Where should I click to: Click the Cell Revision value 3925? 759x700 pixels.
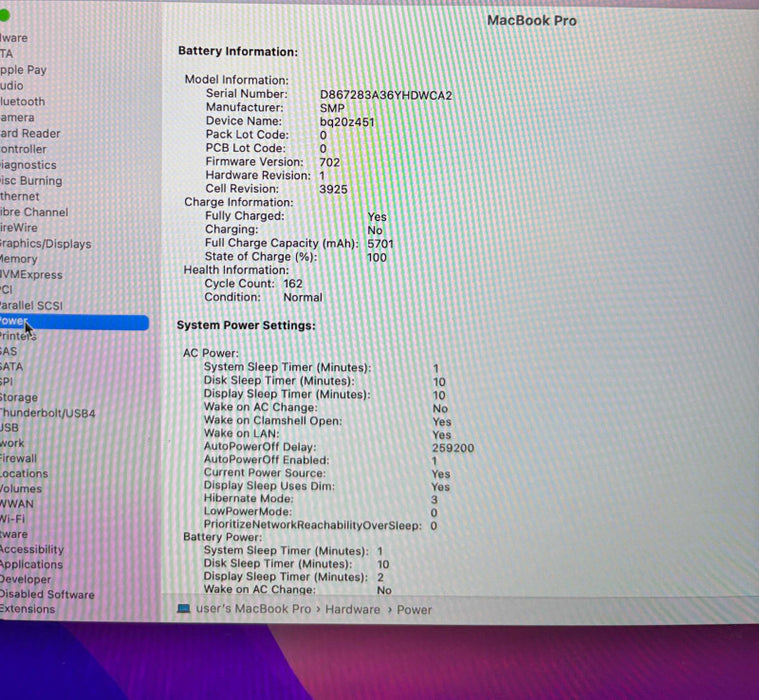(x=333, y=189)
